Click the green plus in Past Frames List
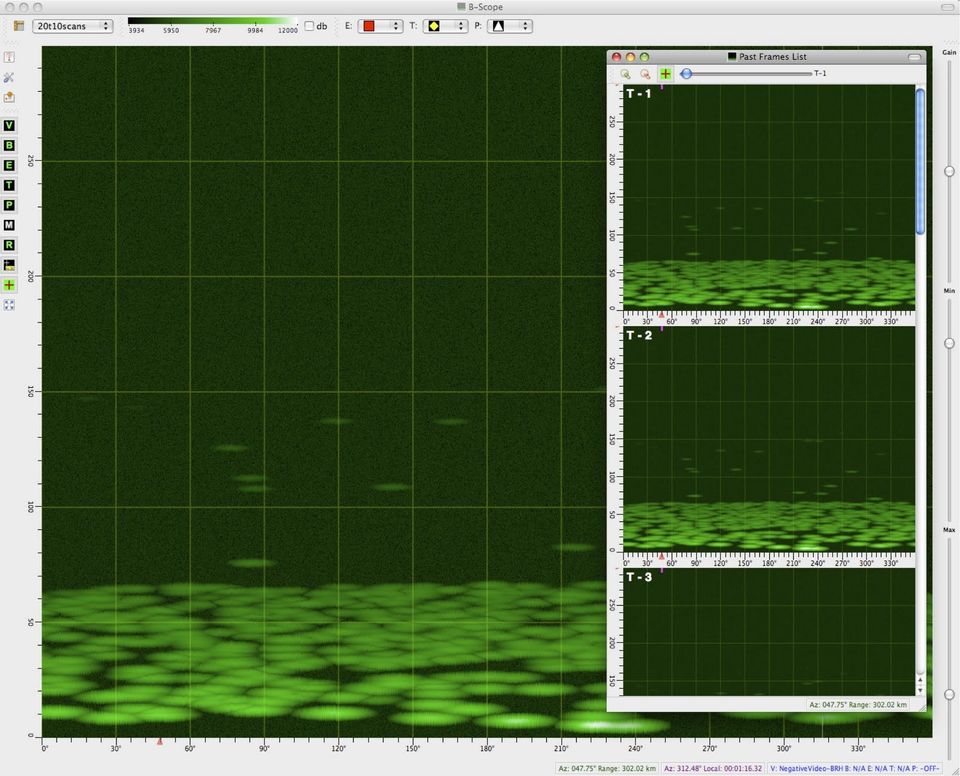Screen dimensions: 960x776 (665, 73)
